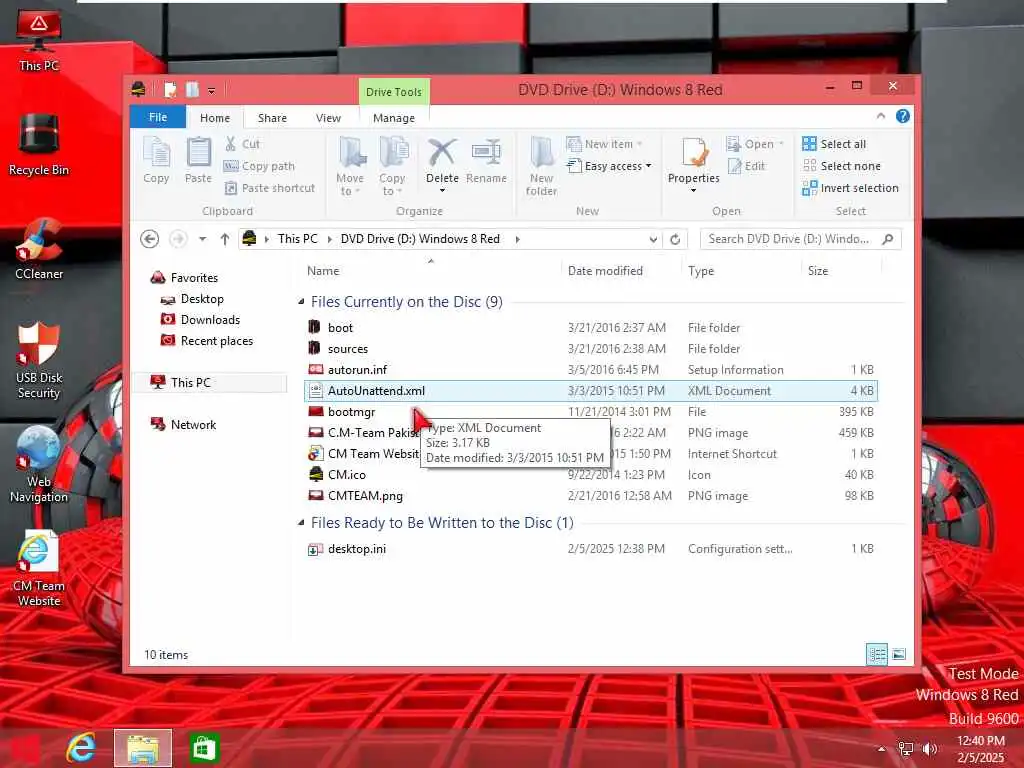
Task: Click the taskbar volume speaker icon
Action: click(929, 748)
